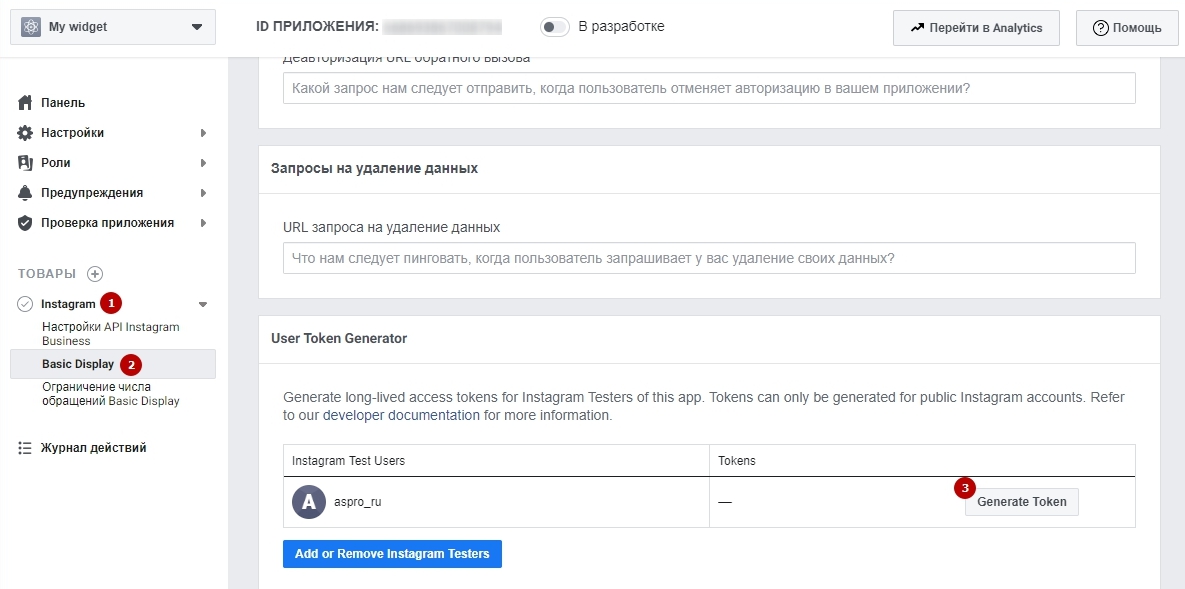The height and width of the screenshot is (589, 1185).
Task: Click Add or Remove Instagram Testers
Action: (x=392, y=554)
